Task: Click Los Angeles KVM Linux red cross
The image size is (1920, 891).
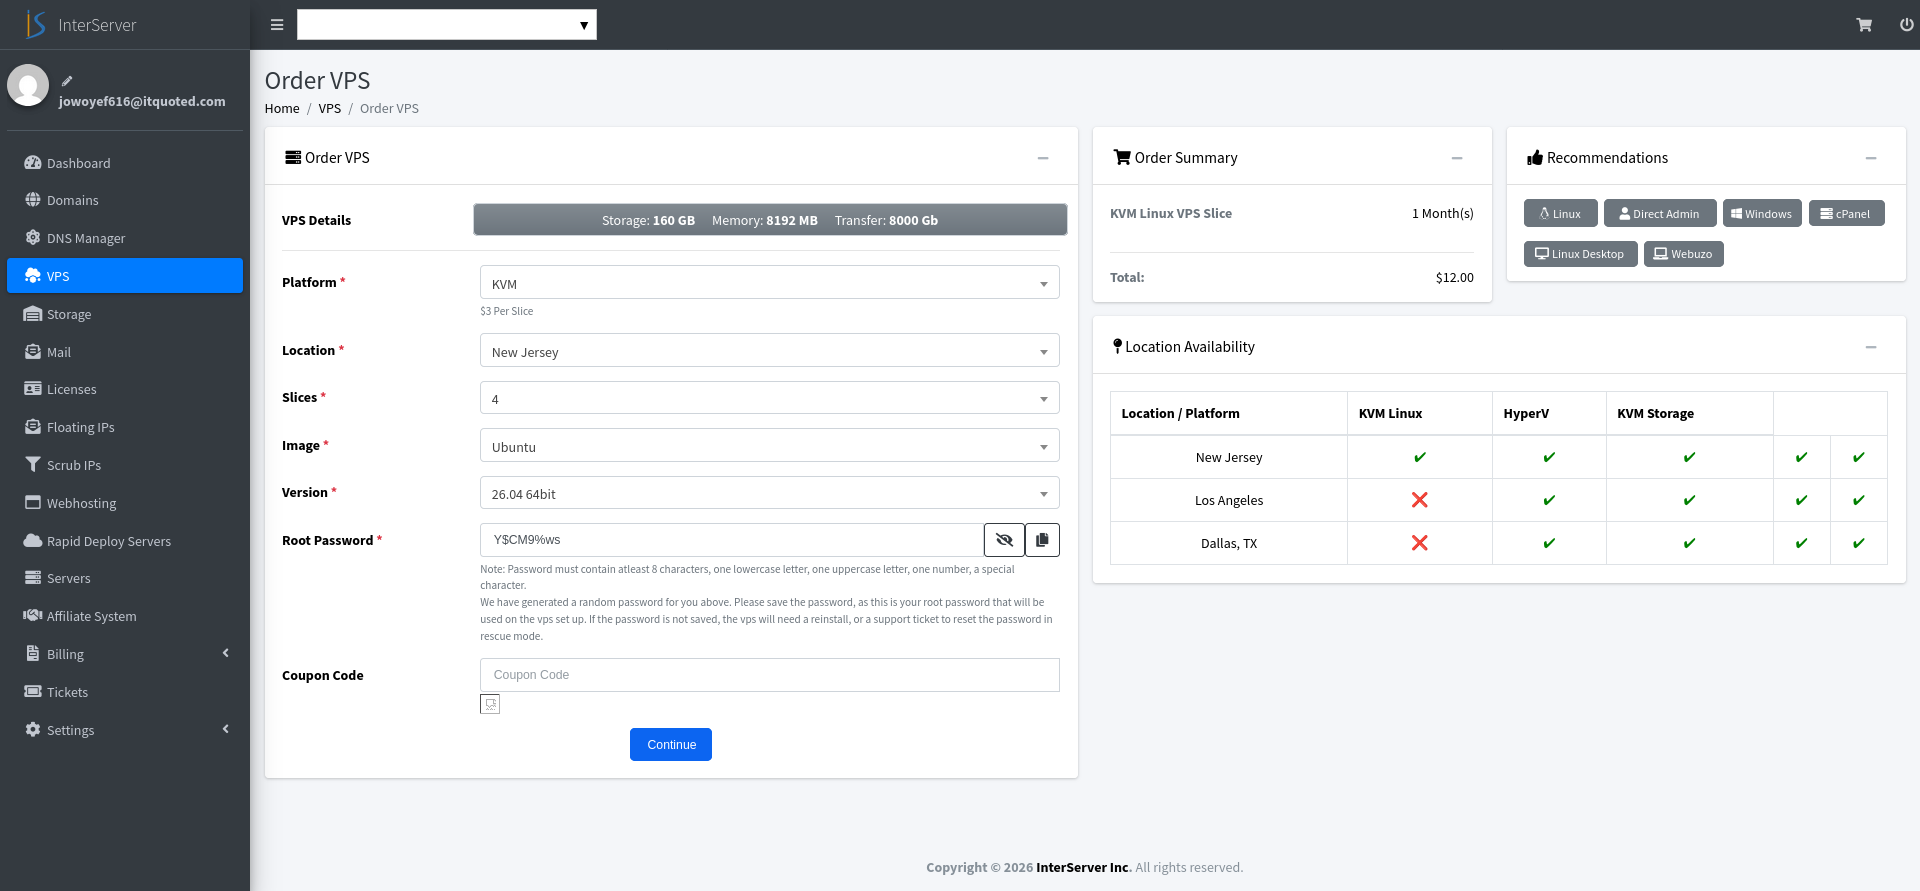Action: 1419,500
